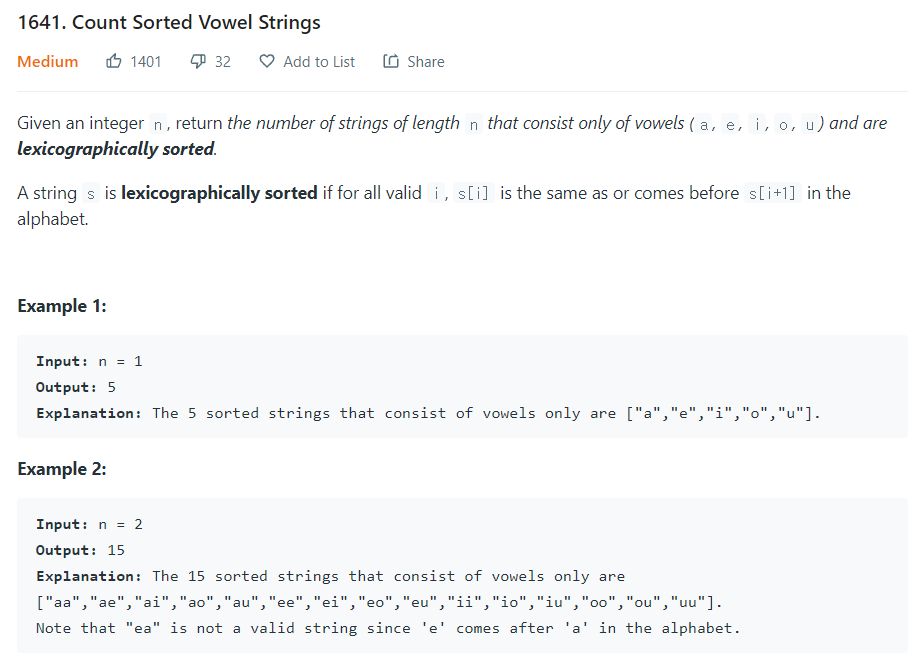Click the Example 2 heading

tap(62, 469)
